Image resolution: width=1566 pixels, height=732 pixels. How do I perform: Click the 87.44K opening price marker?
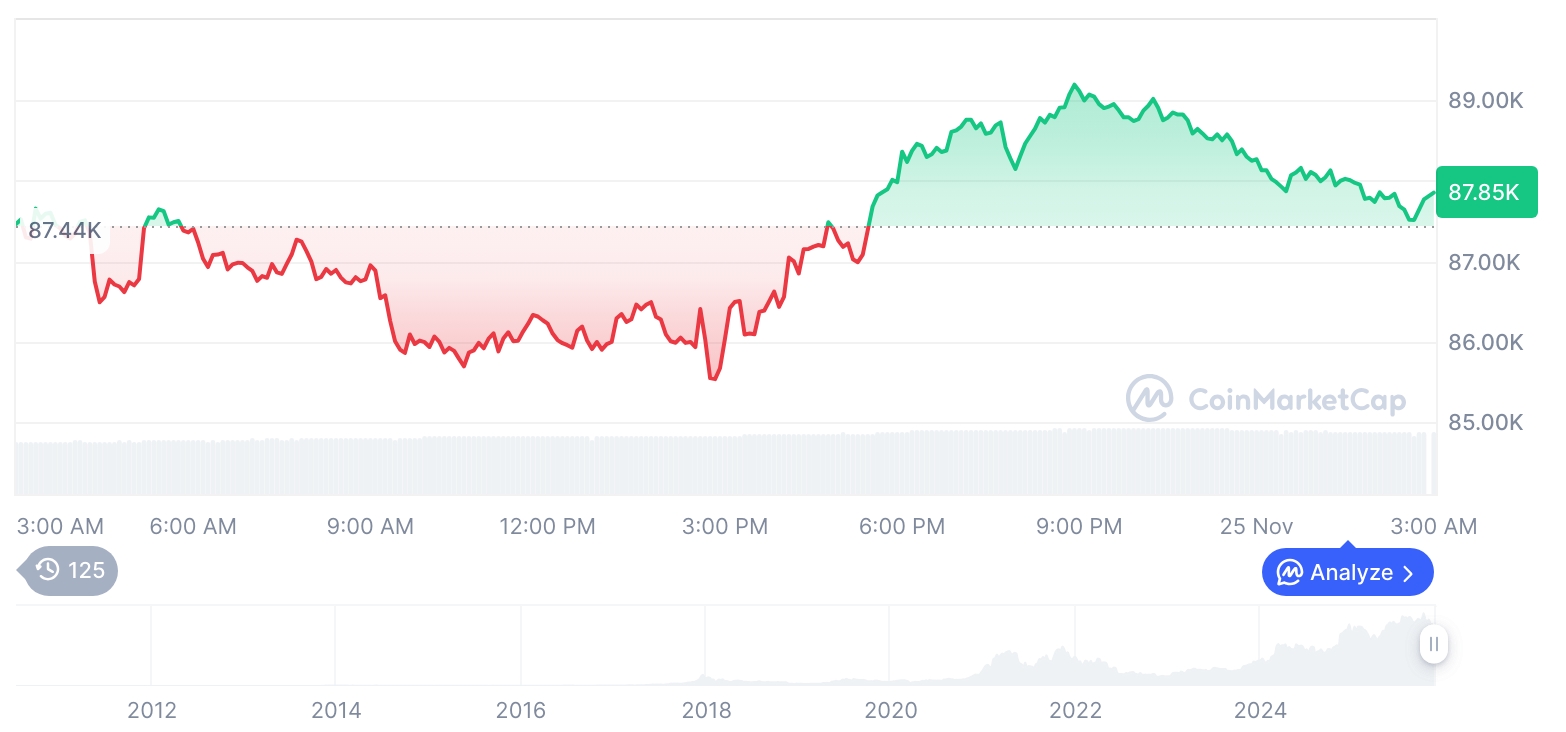click(65, 231)
